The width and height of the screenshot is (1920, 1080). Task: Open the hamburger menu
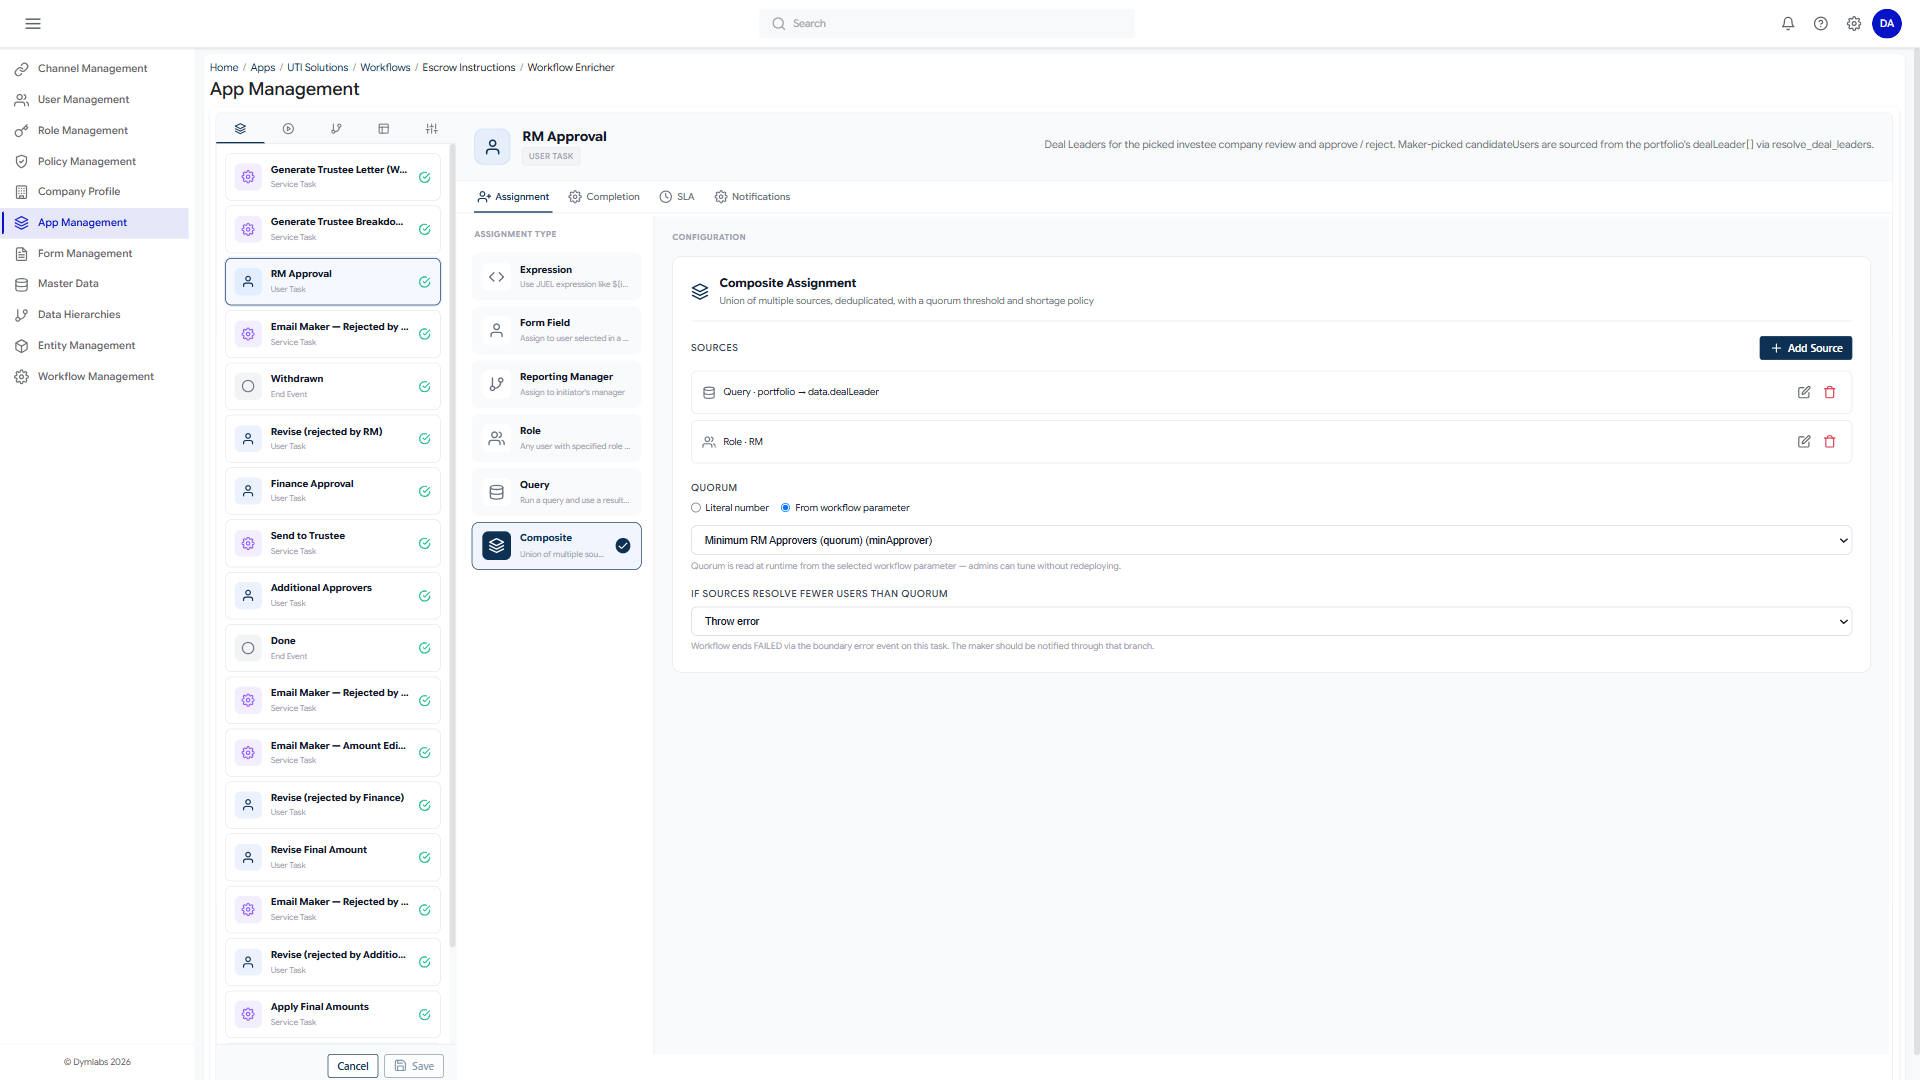33,23
